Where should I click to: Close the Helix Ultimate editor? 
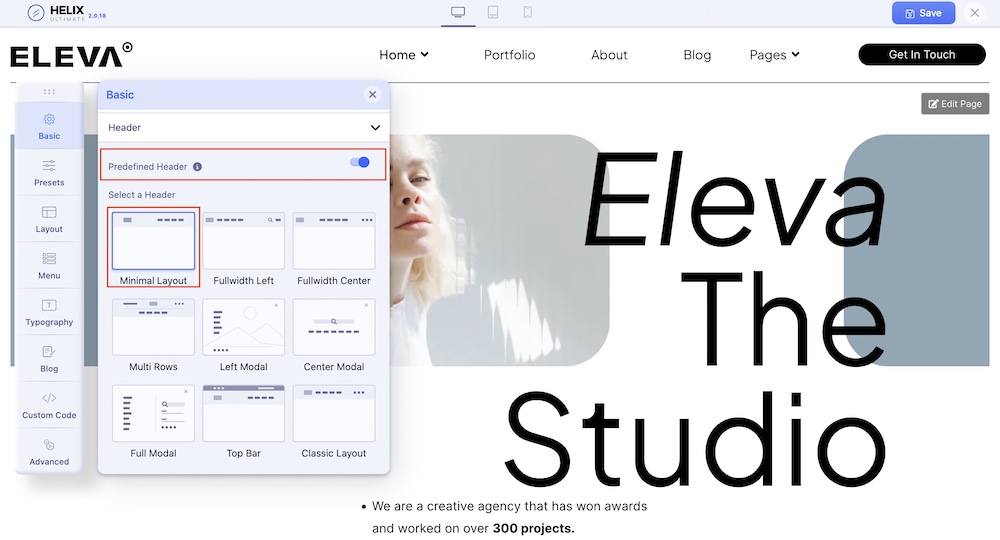[974, 13]
